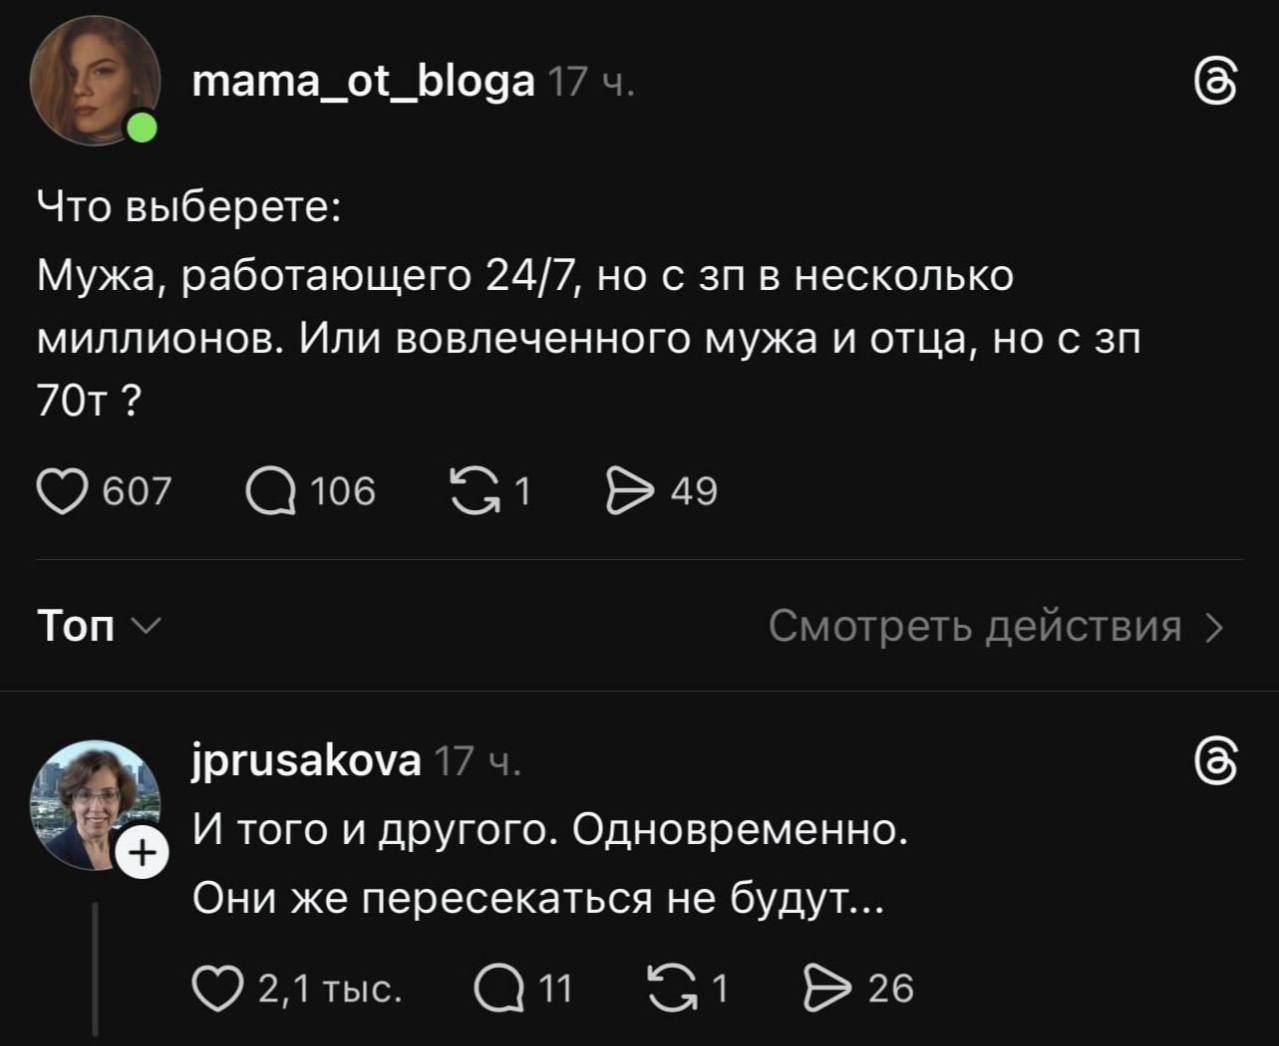Repost jprusakova's comment
1279x1046 pixels.
click(674, 988)
